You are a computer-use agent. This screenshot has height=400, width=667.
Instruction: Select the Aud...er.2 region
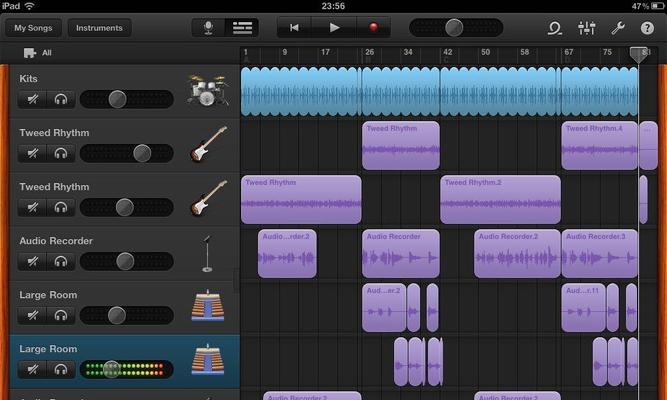pos(384,308)
